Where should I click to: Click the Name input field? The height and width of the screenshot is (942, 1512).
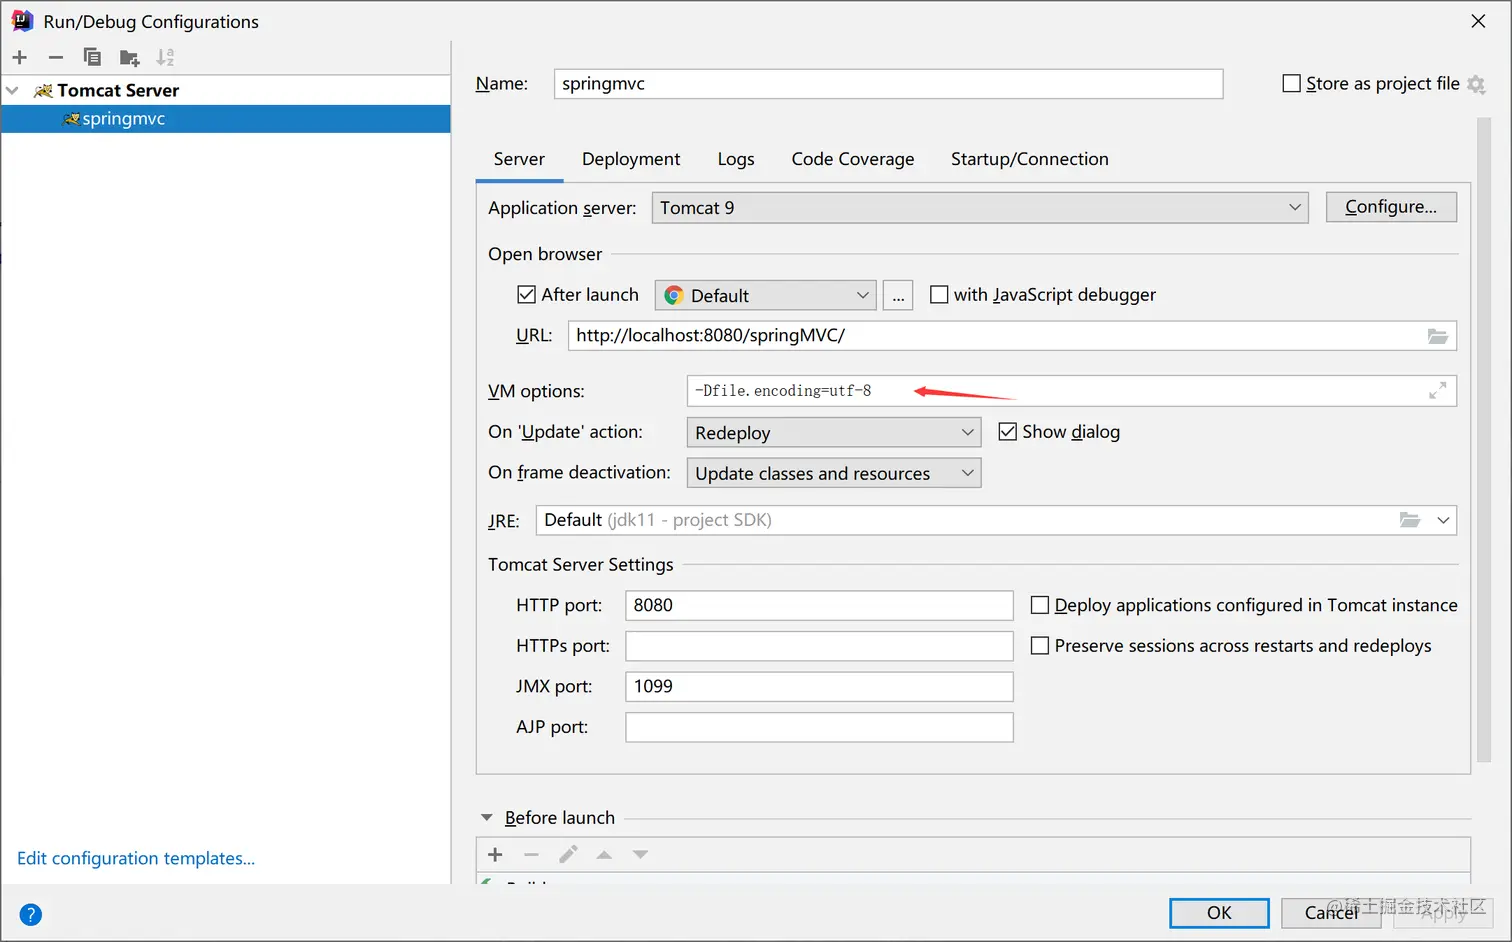[x=888, y=84]
